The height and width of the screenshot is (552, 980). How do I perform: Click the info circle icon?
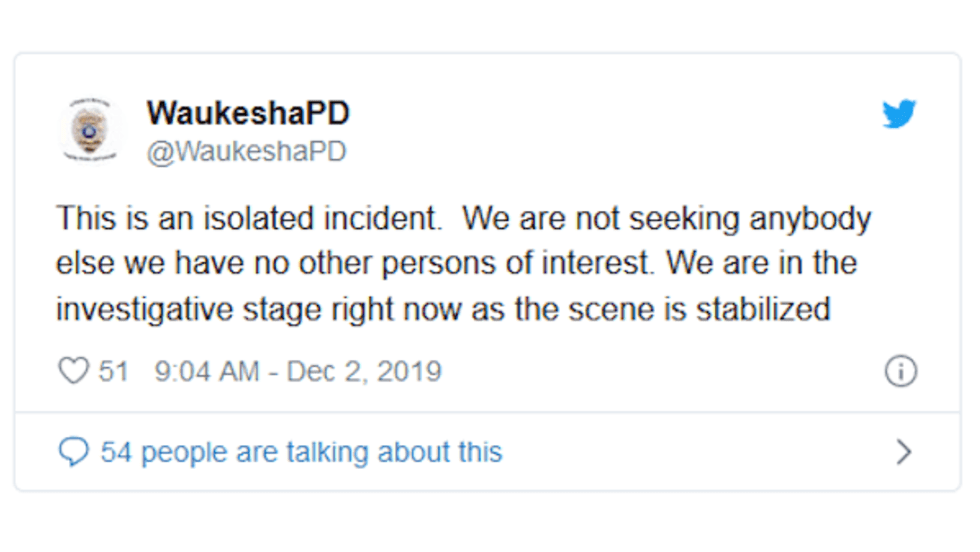click(900, 371)
